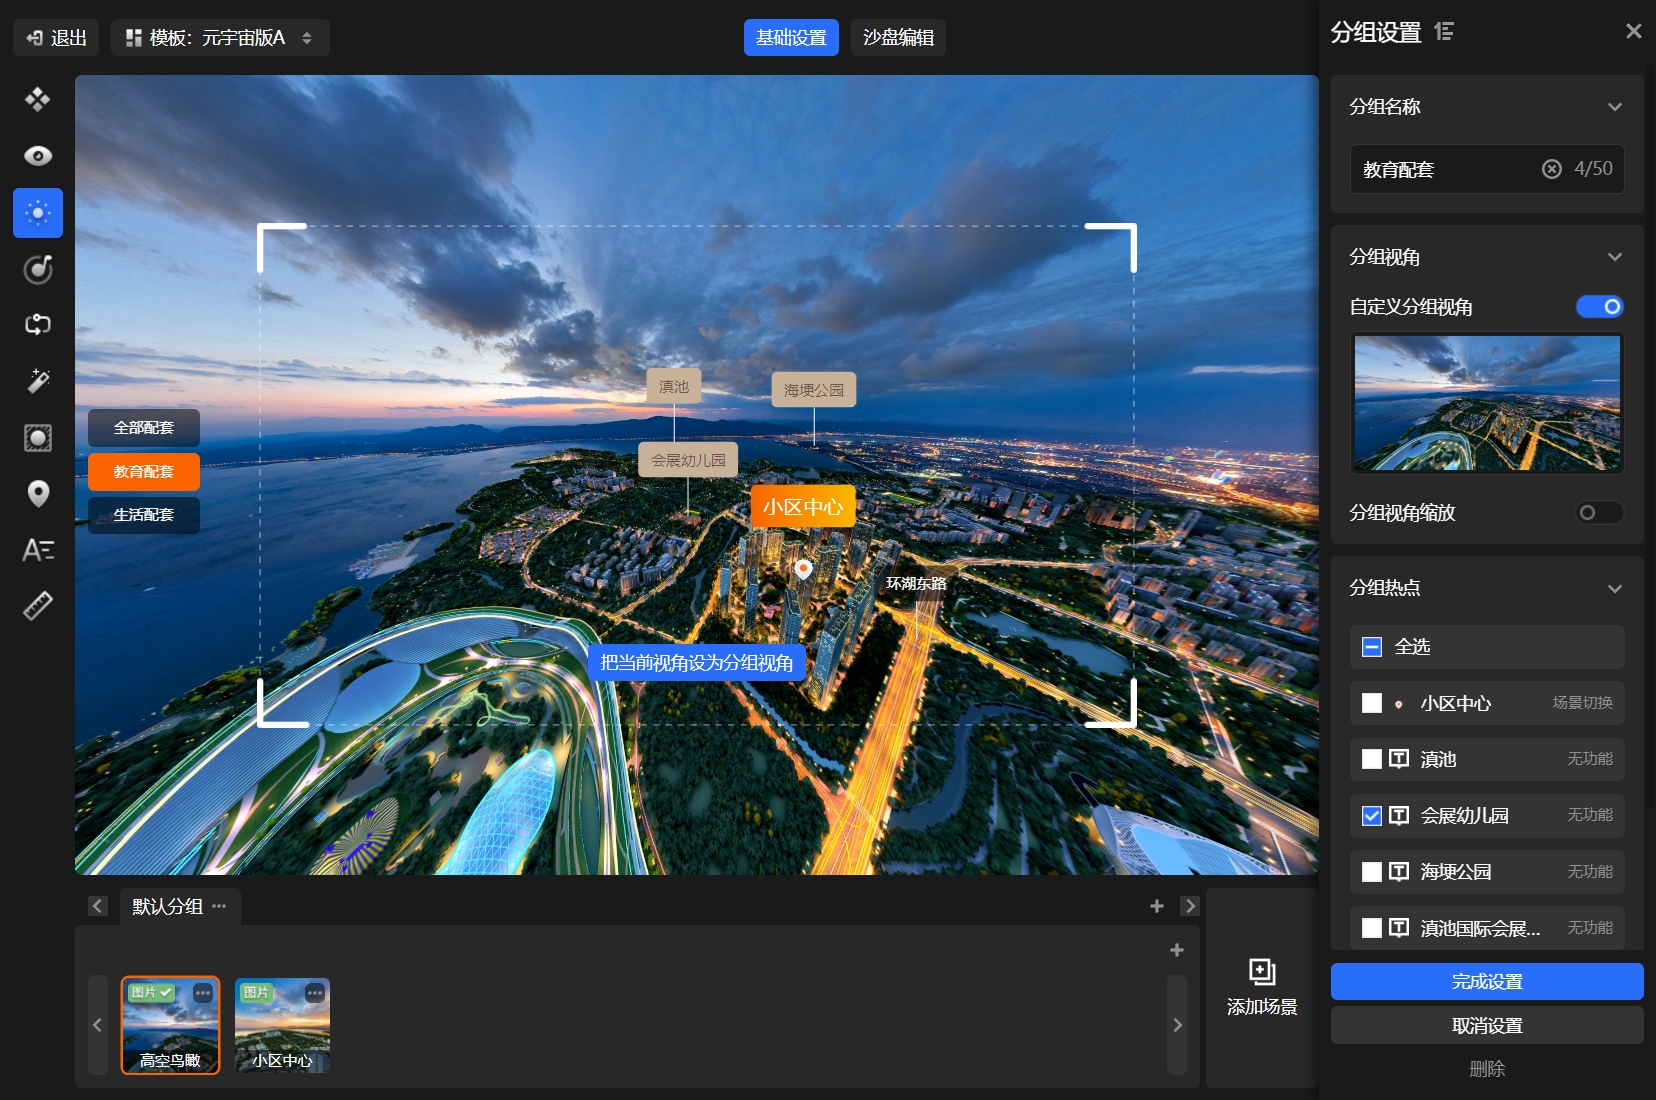Uncheck the 会展幼儿园 hotspot checkbox
The width and height of the screenshot is (1656, 1100).
(1372, 816)
